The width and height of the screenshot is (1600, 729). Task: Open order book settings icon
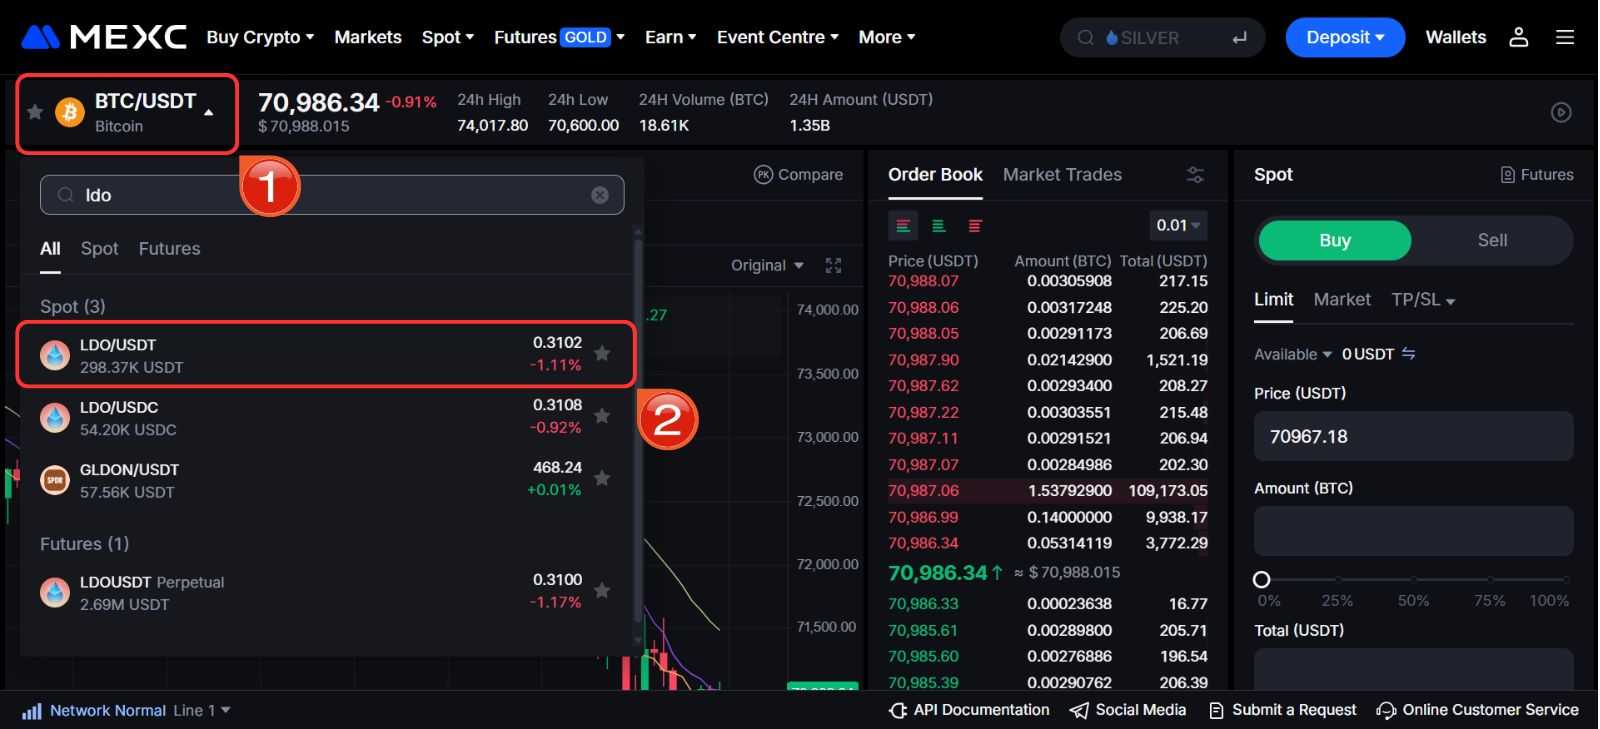pos(1195,175)
